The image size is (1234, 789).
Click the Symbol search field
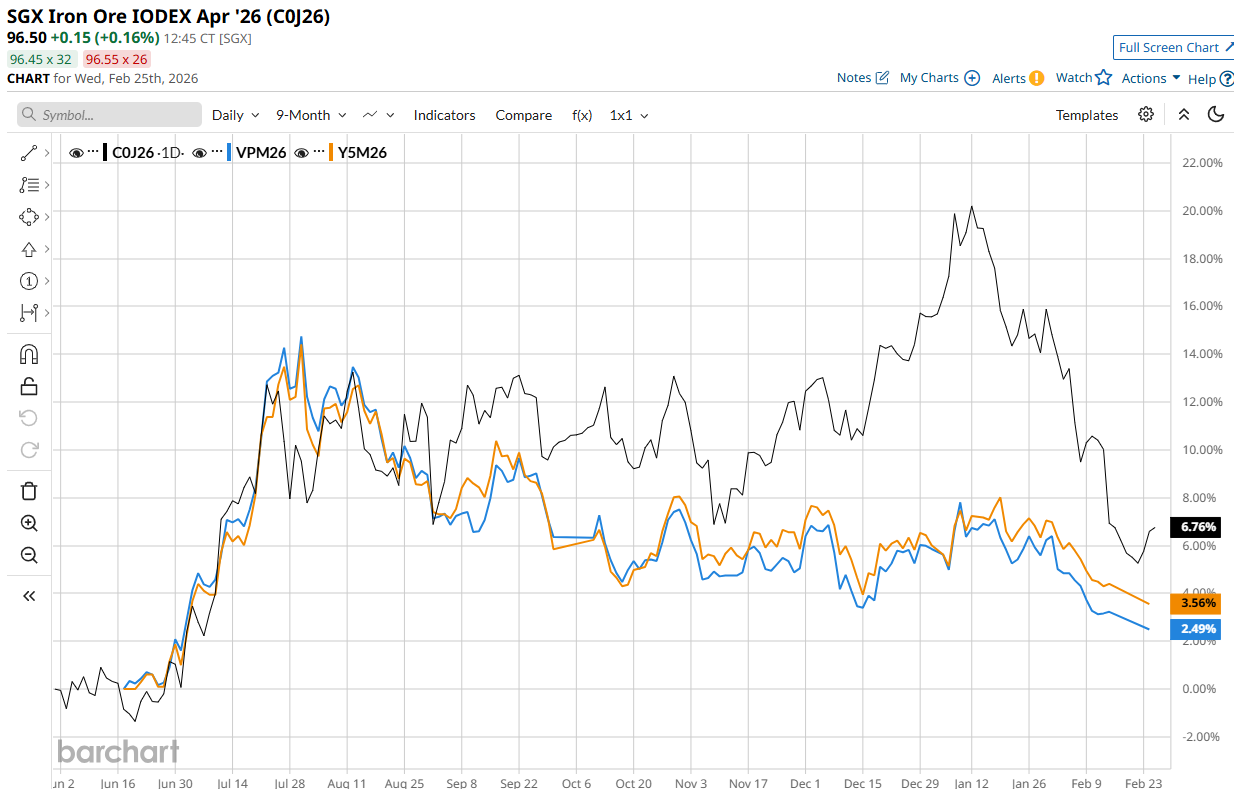(x=110, y=115)
